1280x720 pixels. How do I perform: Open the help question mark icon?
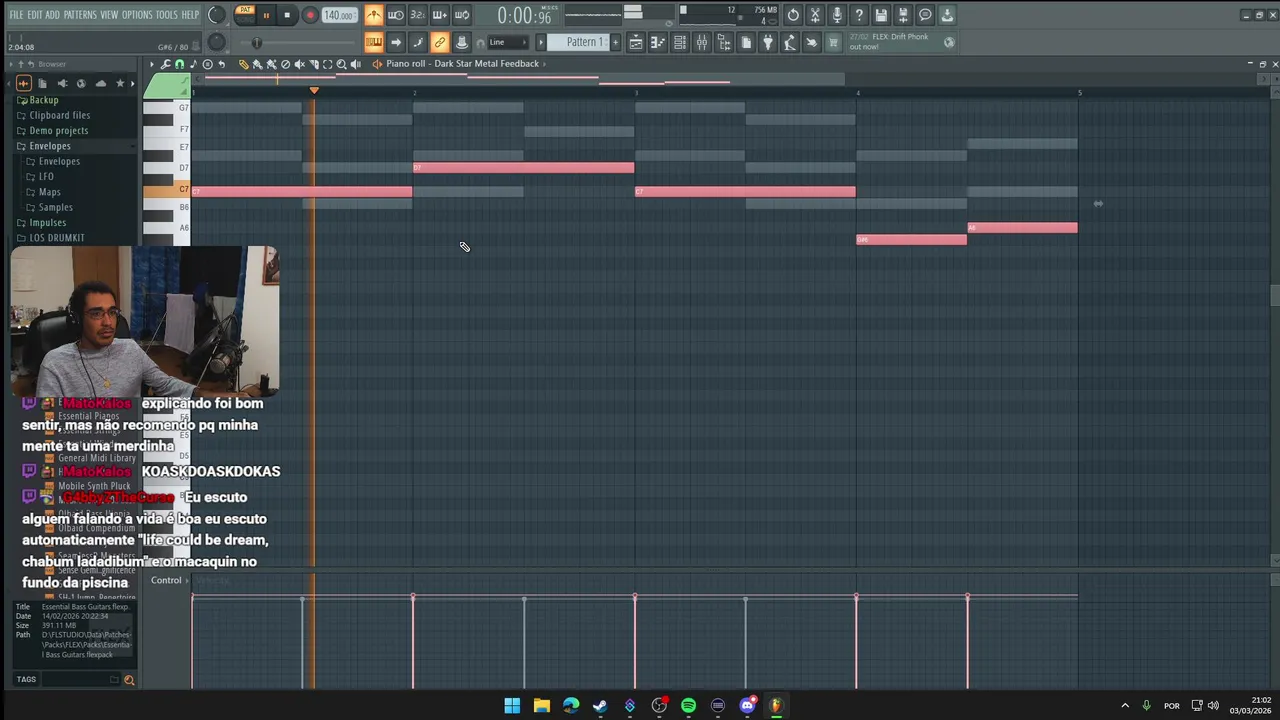[859, 15]
